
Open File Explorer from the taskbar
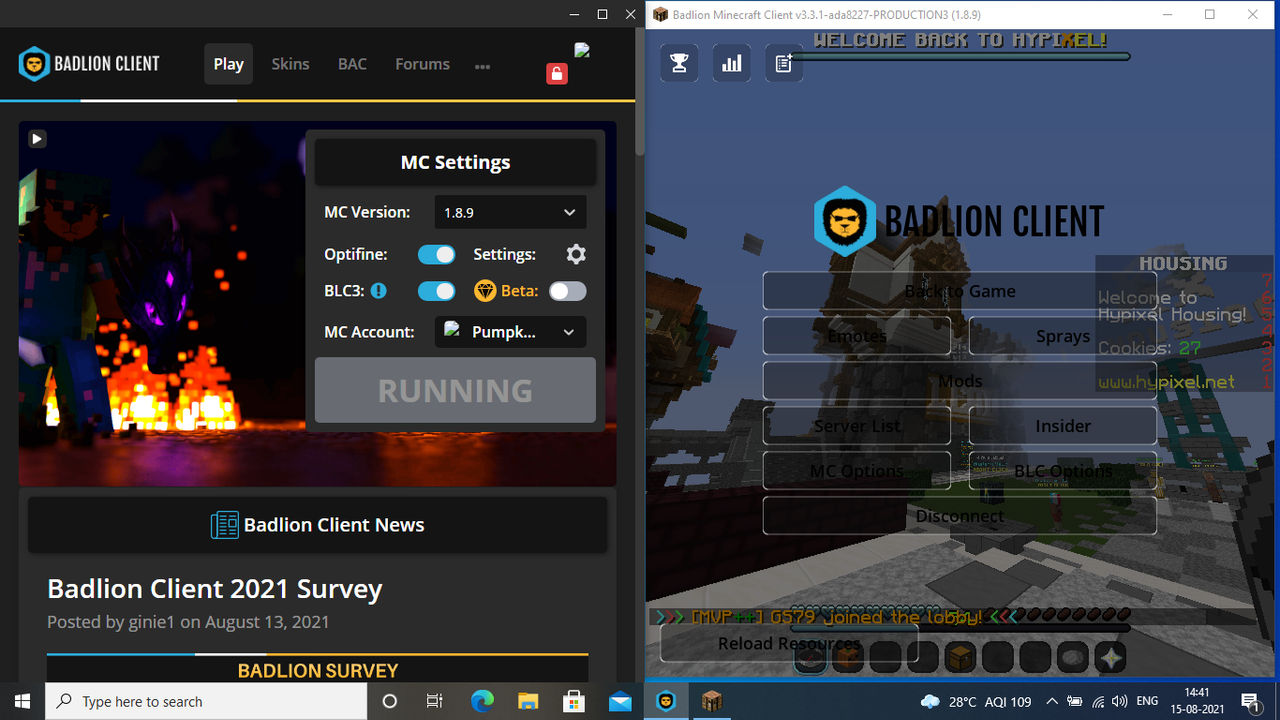[x=528, y=701]
